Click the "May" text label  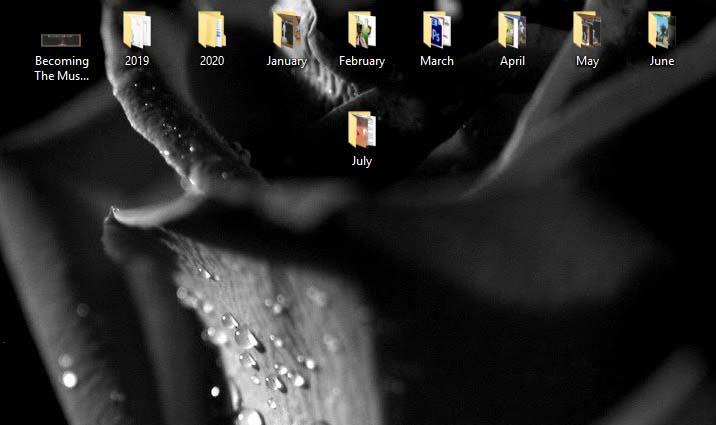point(587,61)
